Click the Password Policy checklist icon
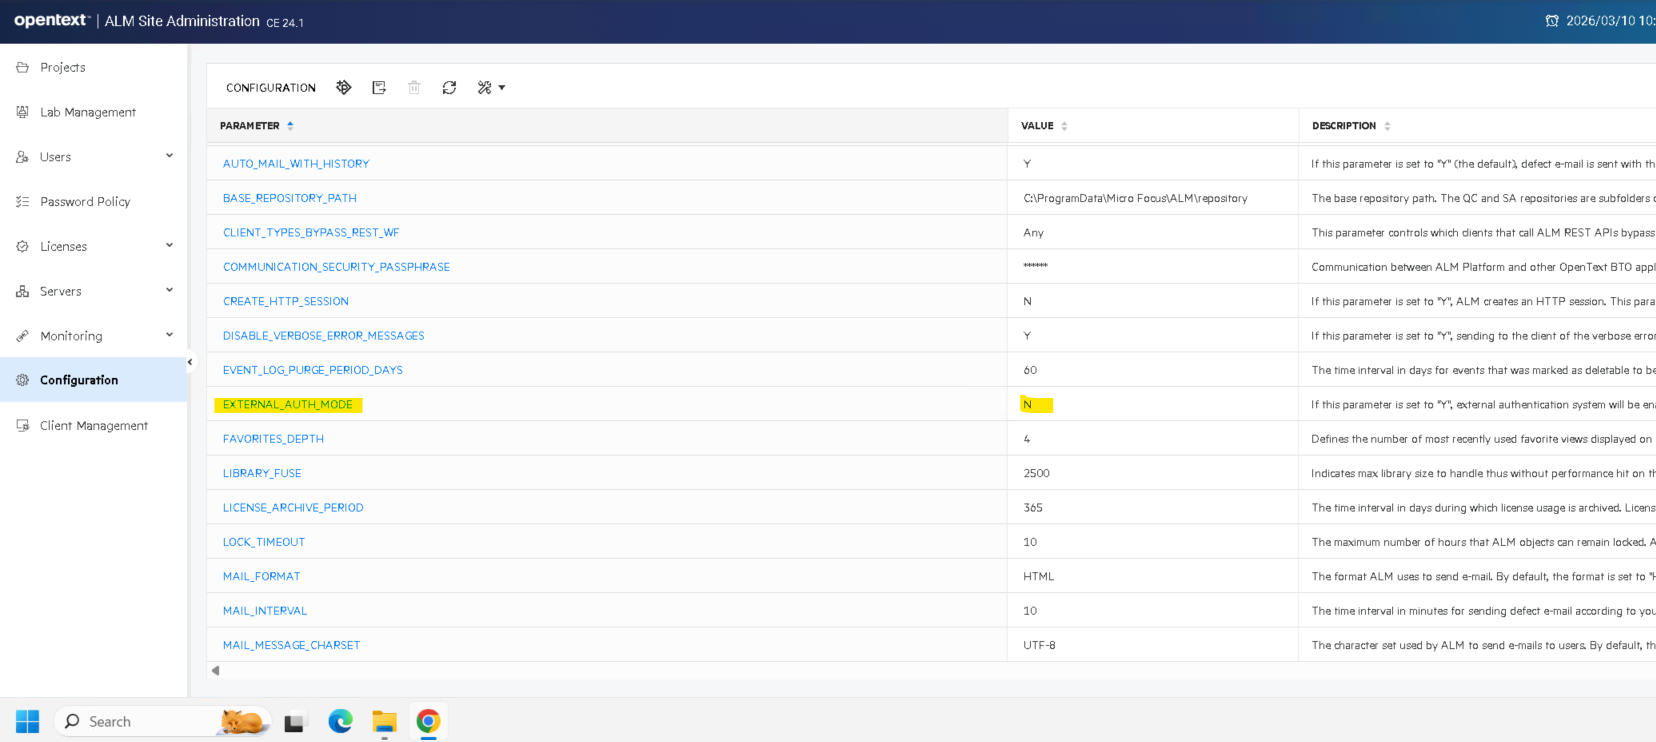1656x742 pixels. point(22,201)
